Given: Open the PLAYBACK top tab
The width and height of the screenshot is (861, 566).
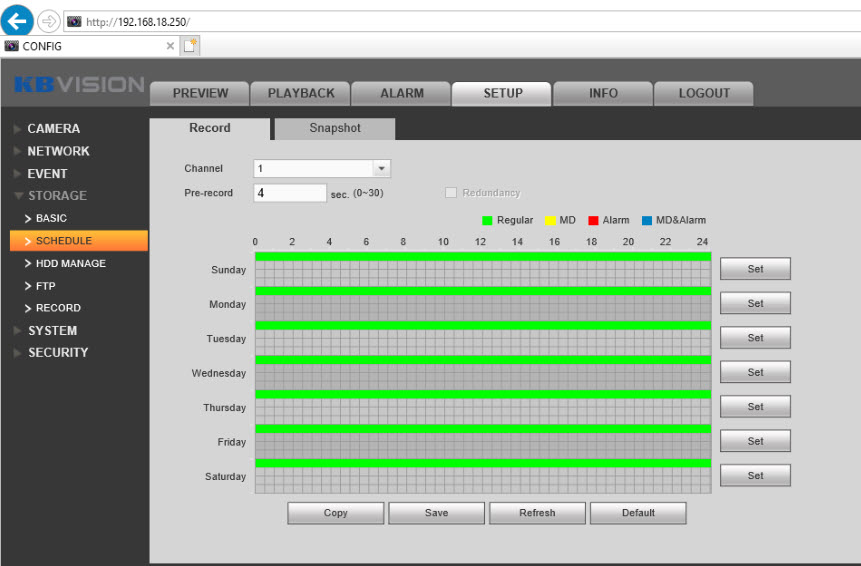Looking at the screenshot, I should point(301,93).
